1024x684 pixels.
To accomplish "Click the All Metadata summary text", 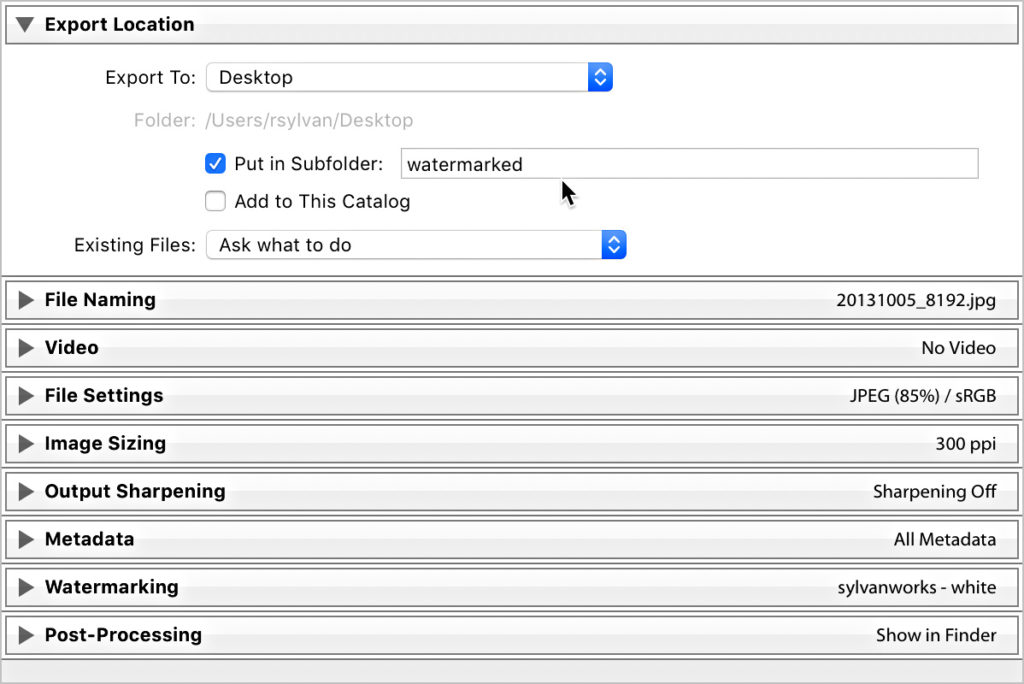I will (944, 540).
